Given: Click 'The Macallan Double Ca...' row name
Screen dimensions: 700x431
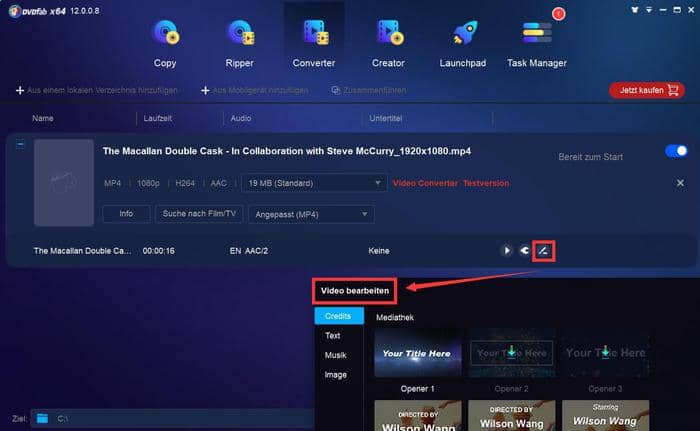Looking at the screenshot, I should tap(83, 251).
